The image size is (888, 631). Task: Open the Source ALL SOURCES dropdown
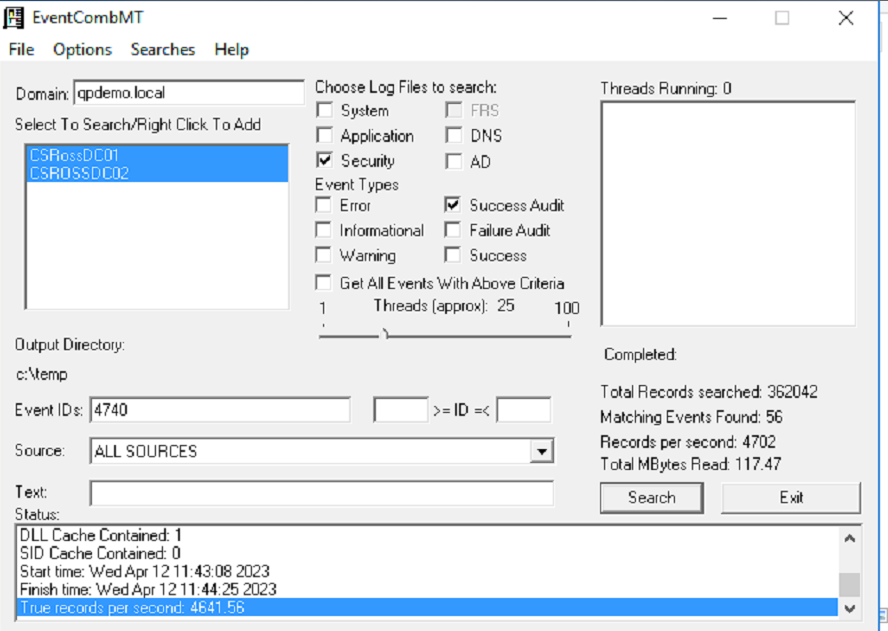[x=541, y=451]
